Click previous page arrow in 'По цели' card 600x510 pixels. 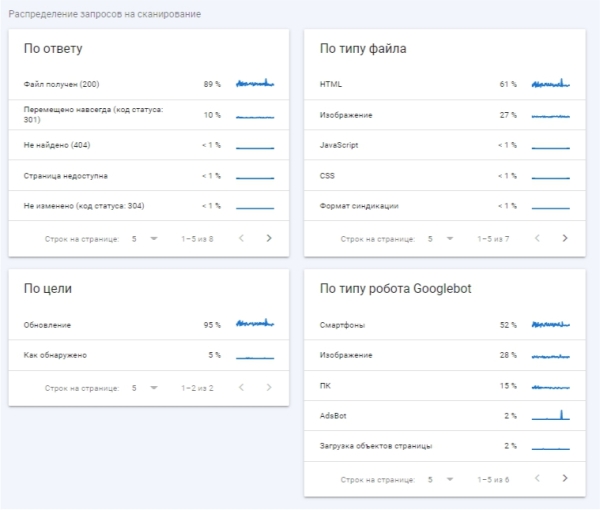241,387
